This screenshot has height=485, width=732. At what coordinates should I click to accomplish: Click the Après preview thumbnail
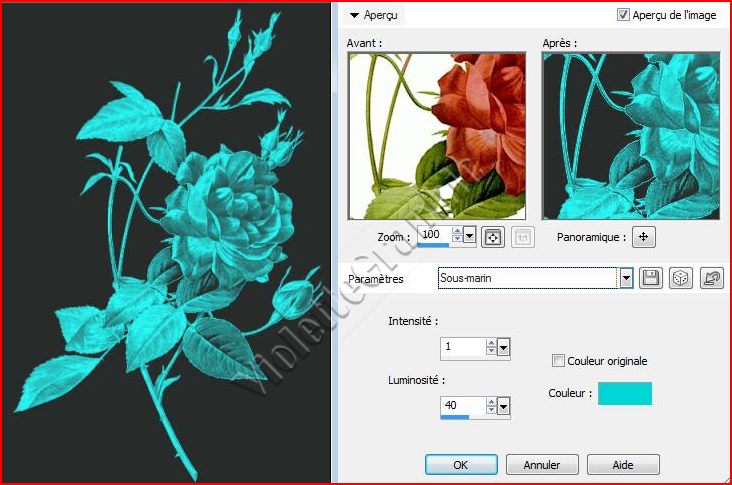(630, 136)
